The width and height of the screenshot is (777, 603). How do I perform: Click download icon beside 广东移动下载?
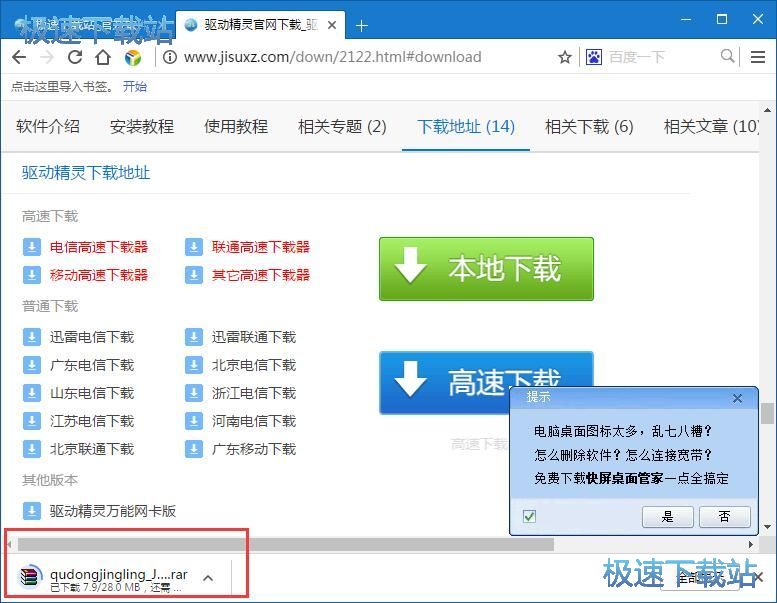tap(194, 449)
